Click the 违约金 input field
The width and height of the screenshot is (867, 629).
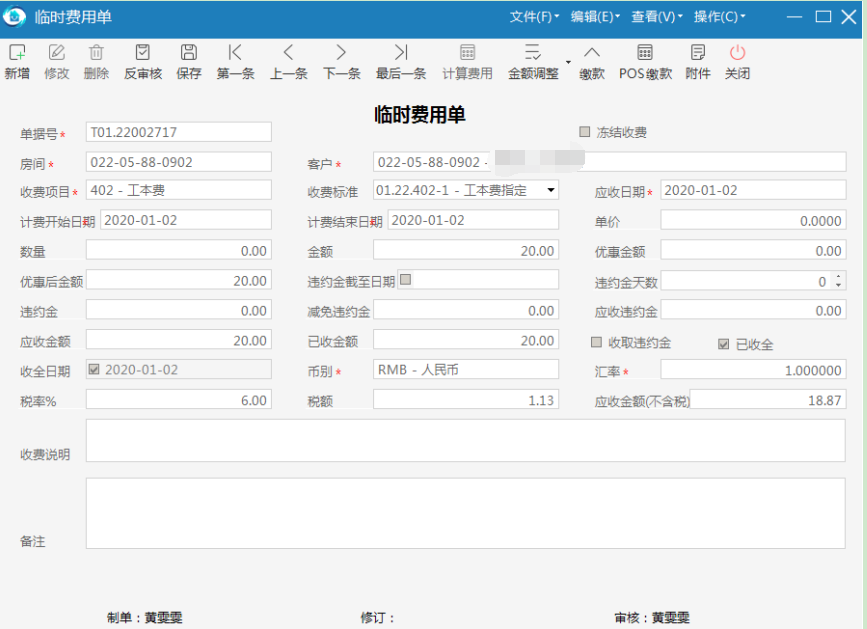[x=179, y=310]
